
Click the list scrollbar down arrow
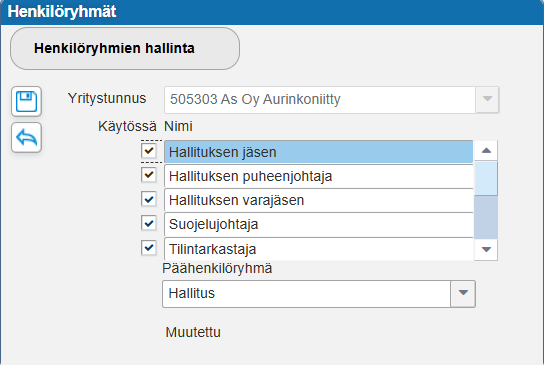tap(486, 249)
